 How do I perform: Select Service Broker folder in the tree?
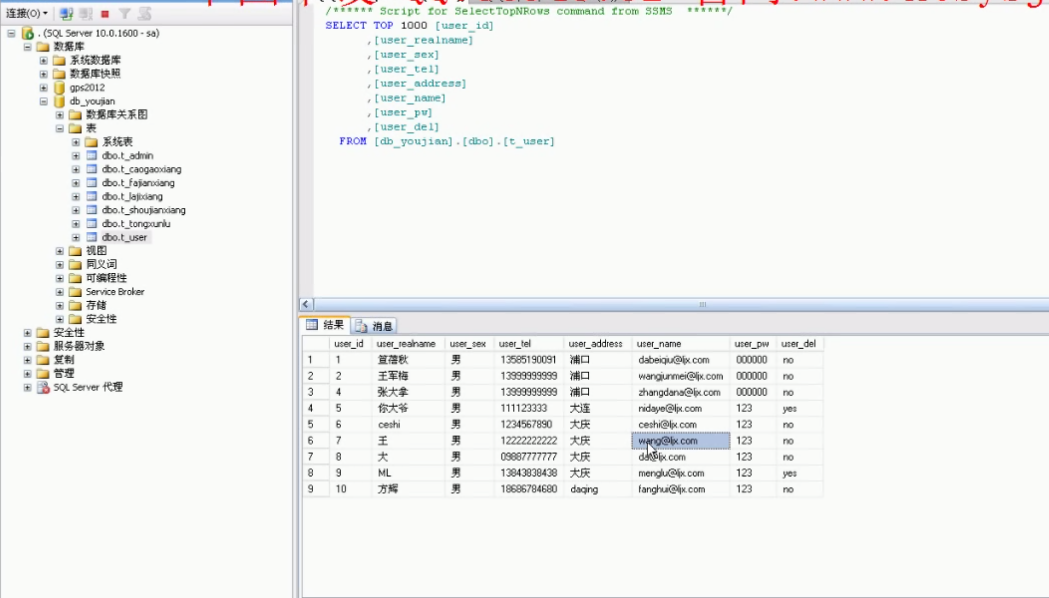pos(114,292)
